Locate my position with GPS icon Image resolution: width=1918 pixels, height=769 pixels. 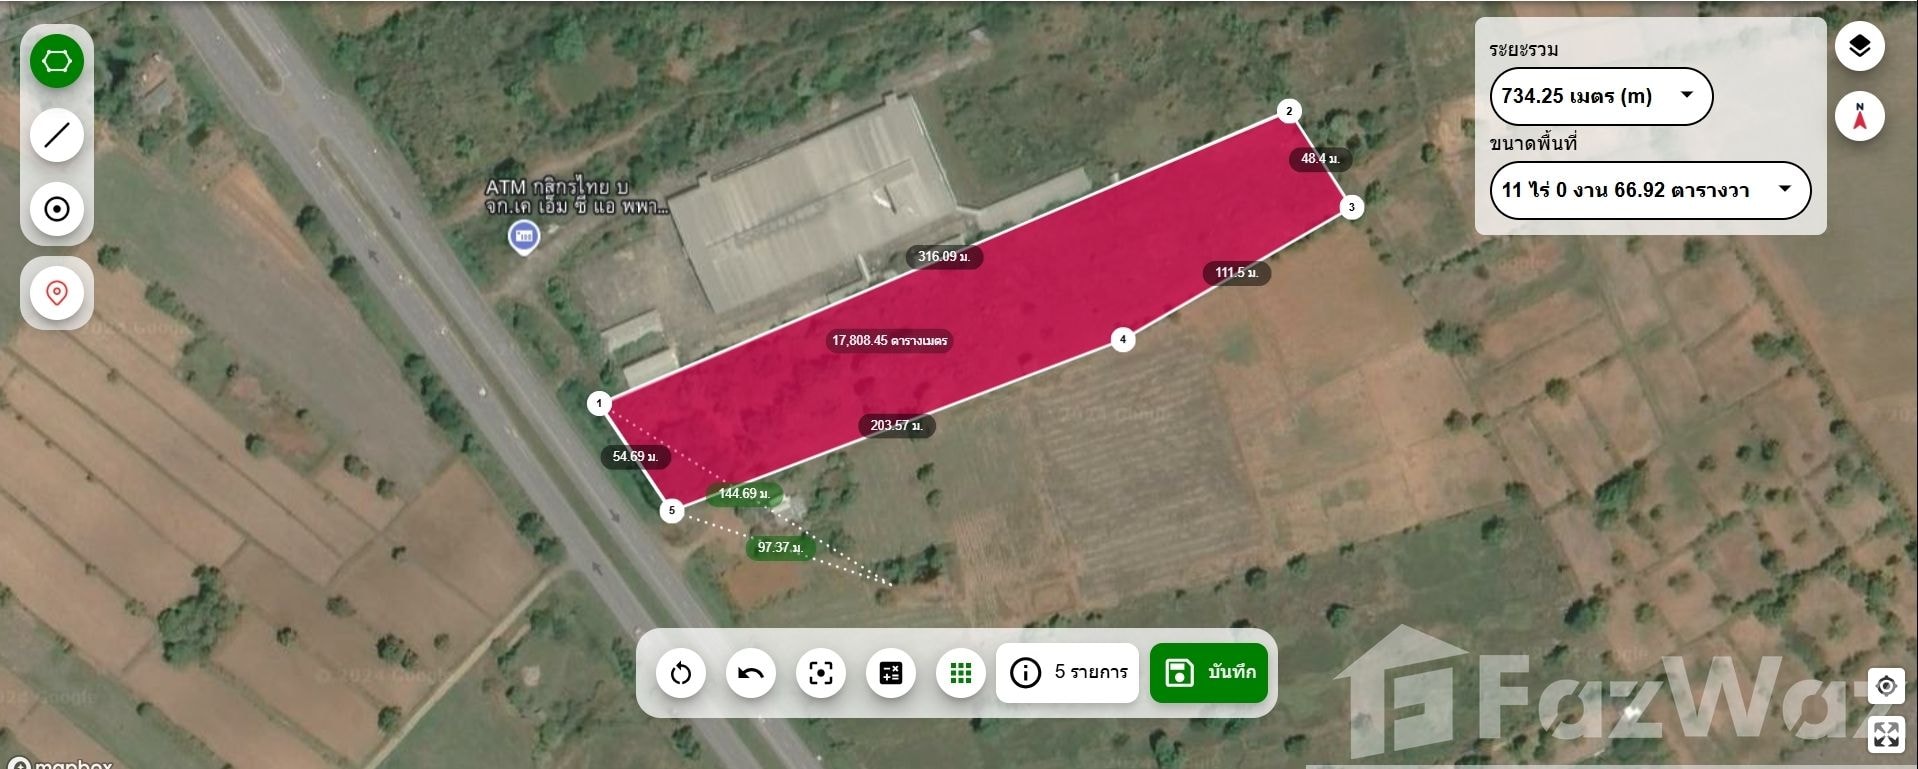tap(1886, 686)
